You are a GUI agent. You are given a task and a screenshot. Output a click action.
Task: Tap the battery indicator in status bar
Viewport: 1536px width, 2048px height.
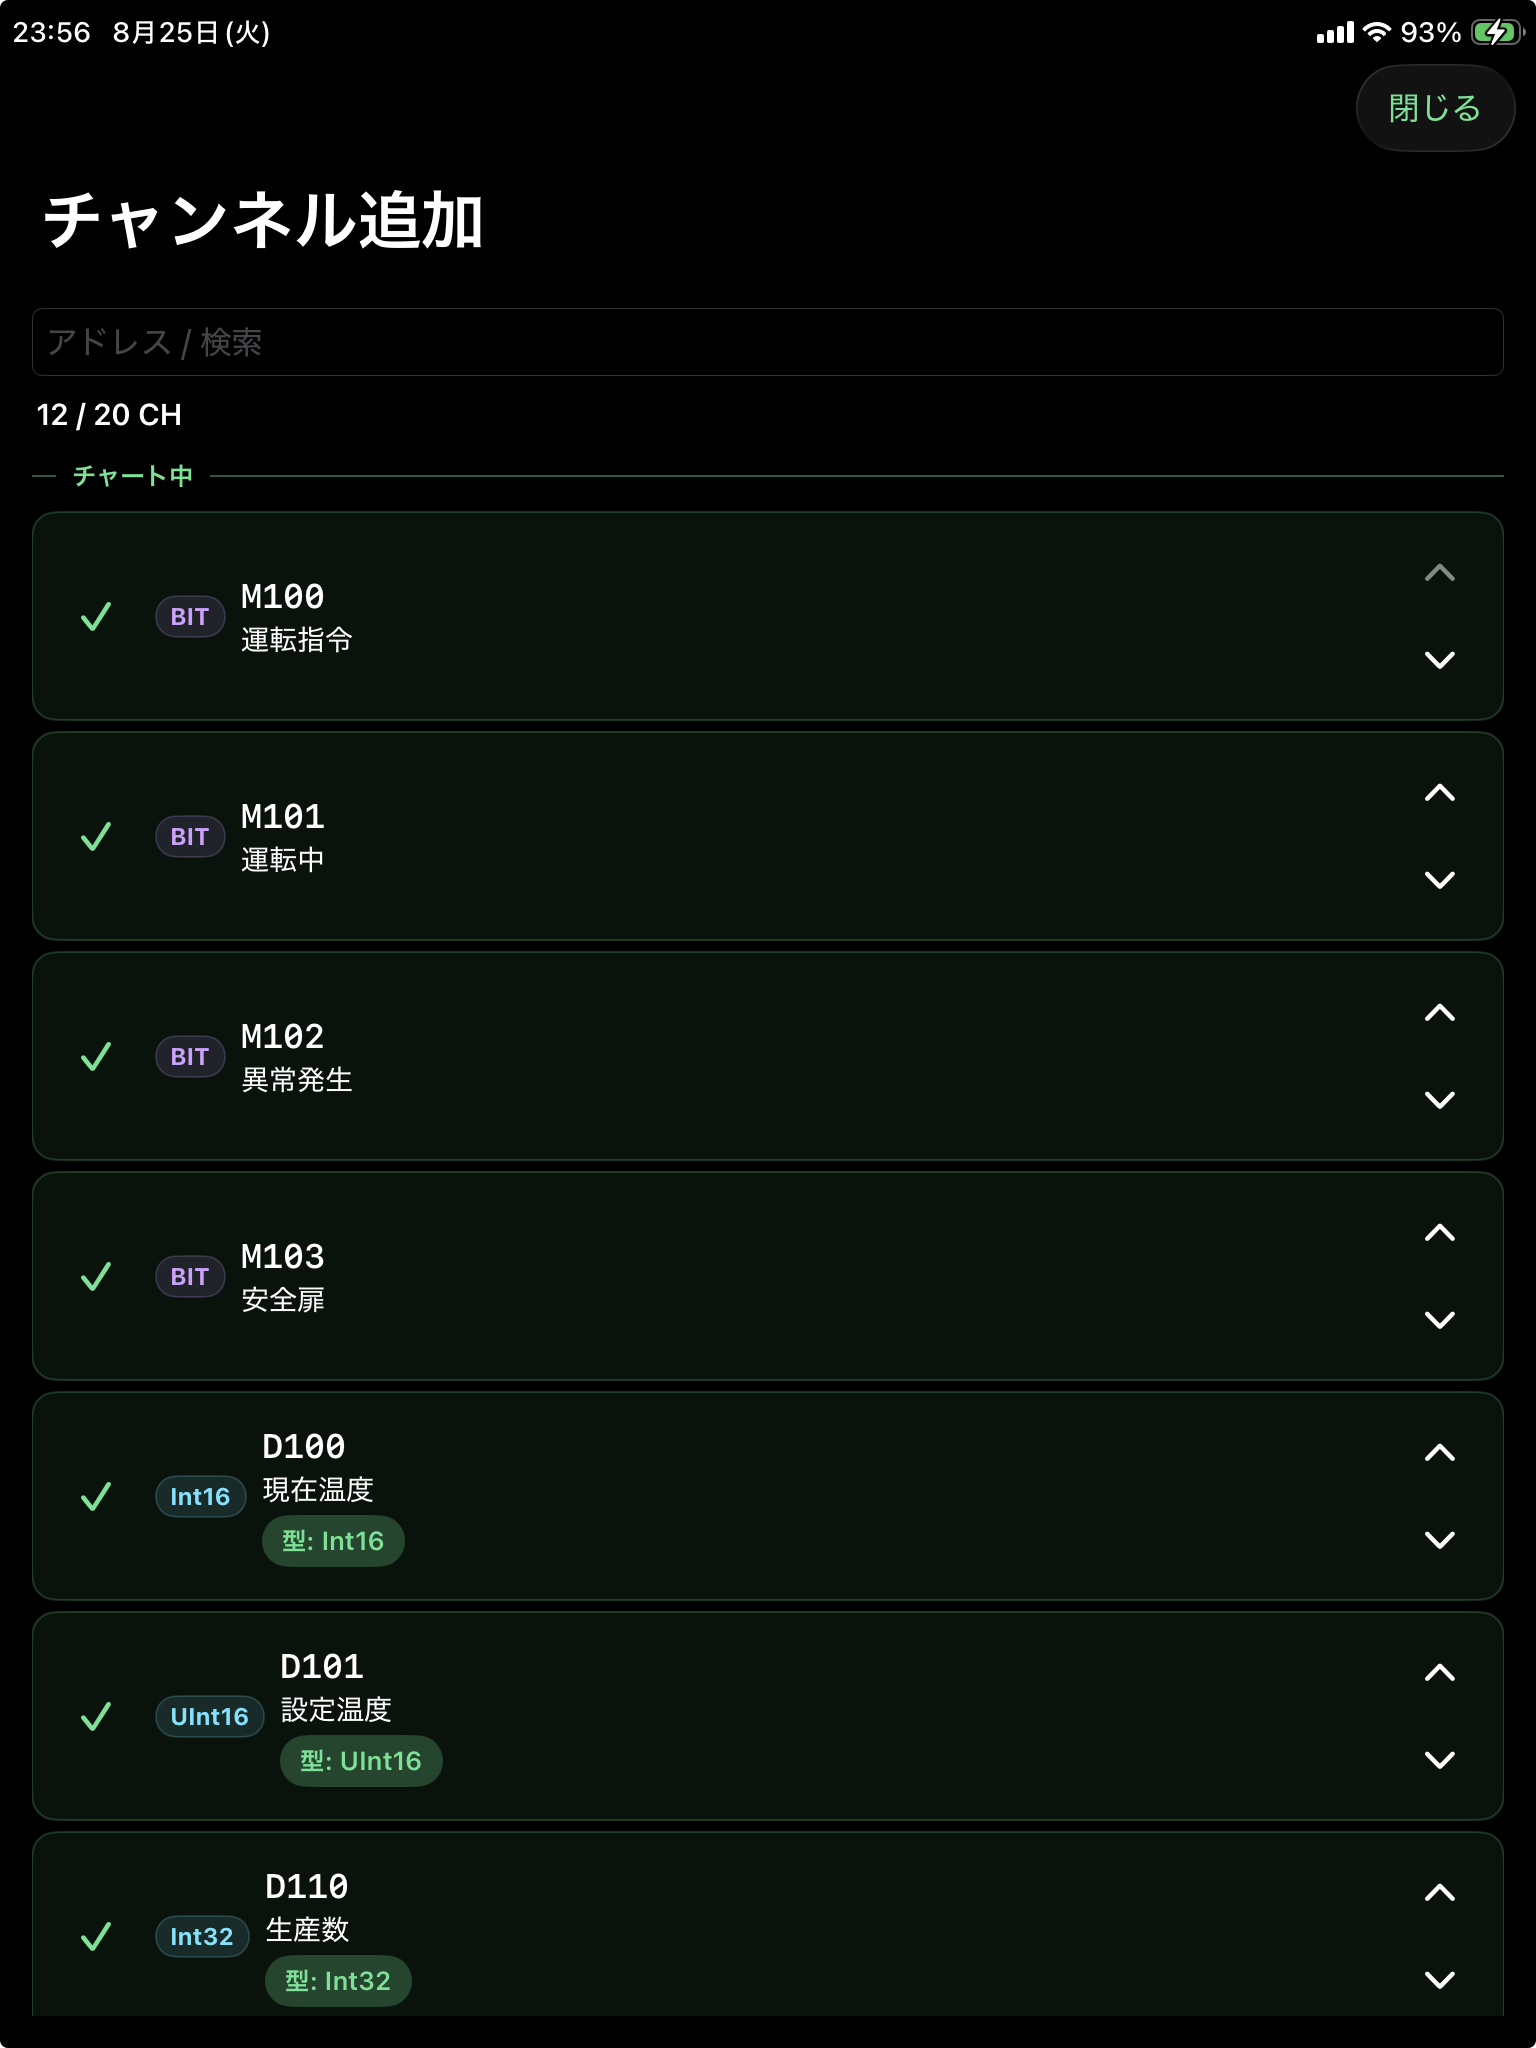pyautogui.click(x=1497, y=32)
